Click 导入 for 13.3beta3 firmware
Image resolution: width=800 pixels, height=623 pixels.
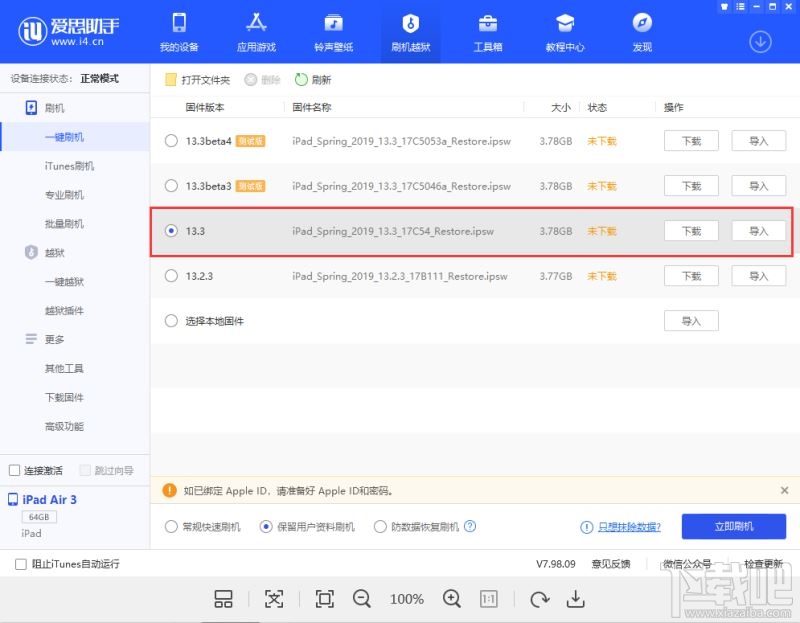tap(759, 186)
